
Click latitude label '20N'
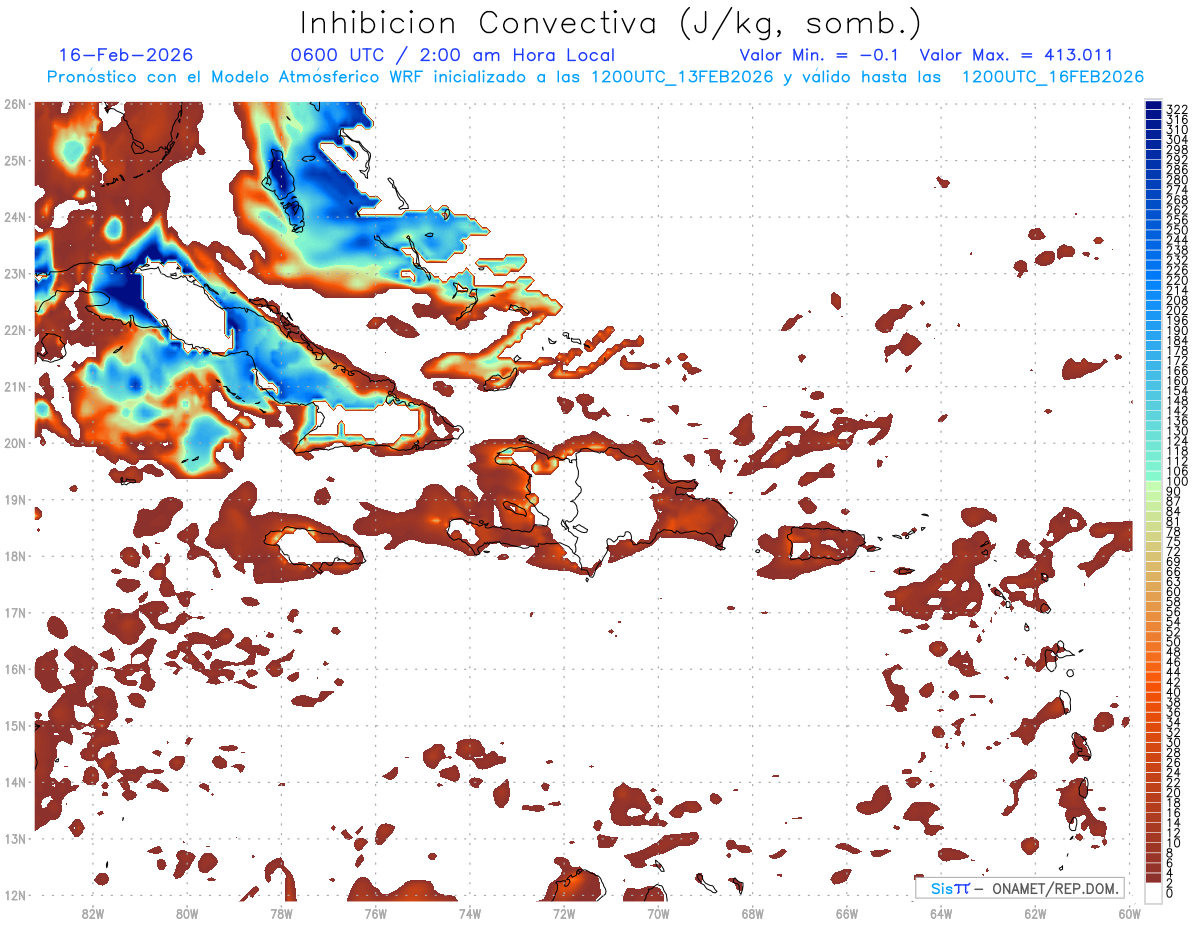pos(15,443)
